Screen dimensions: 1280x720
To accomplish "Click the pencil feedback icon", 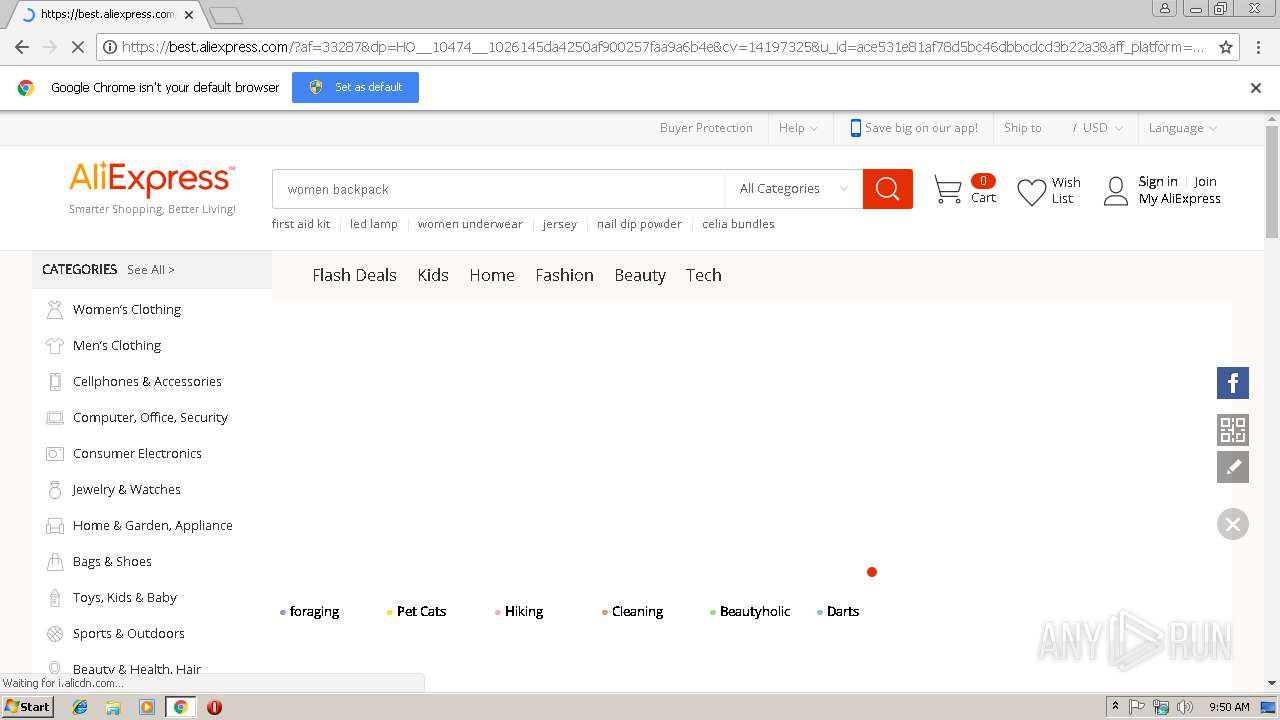I will point(1233,466).
